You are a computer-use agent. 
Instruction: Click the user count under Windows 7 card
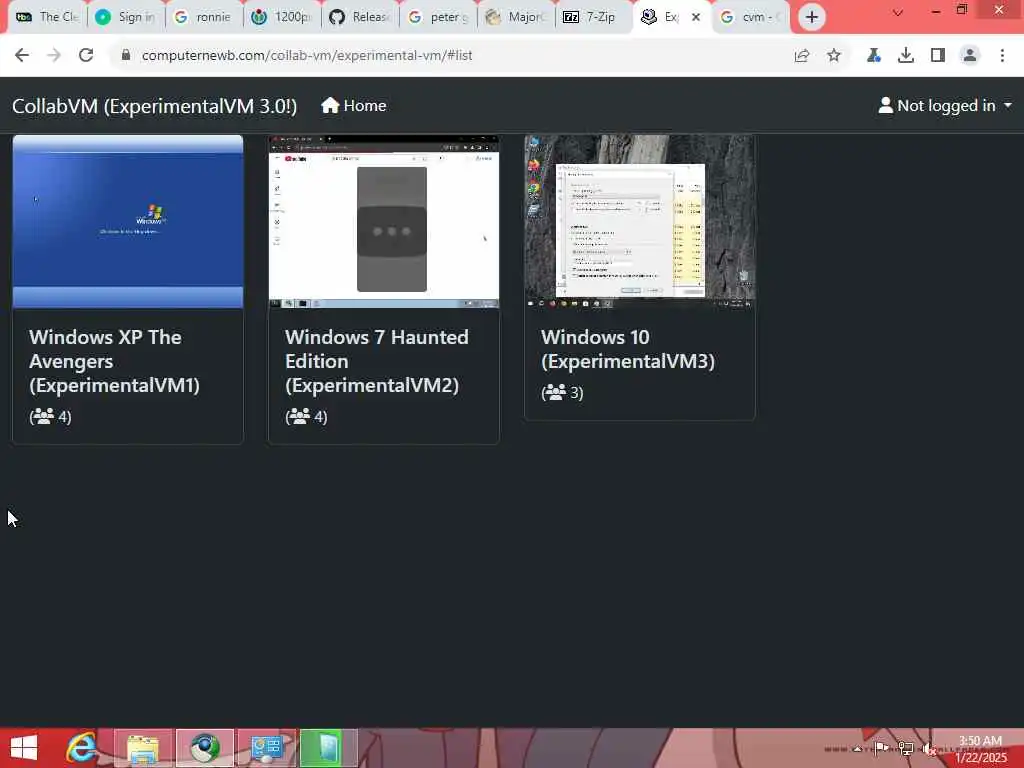[x=306, y=417]
